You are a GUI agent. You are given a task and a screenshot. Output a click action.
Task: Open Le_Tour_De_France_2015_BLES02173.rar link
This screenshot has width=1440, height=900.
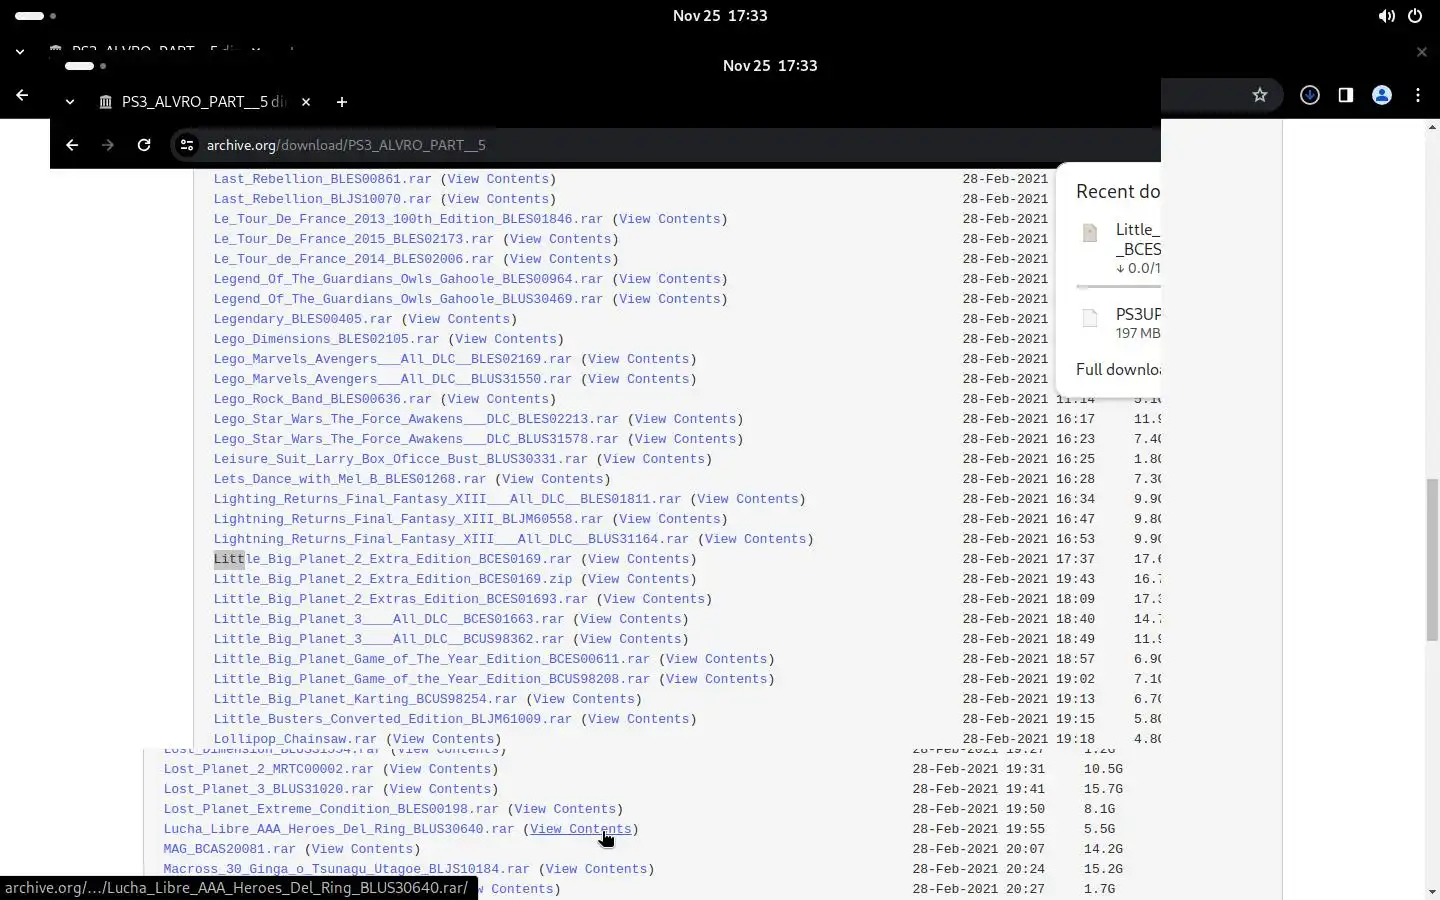pos(353,239)
